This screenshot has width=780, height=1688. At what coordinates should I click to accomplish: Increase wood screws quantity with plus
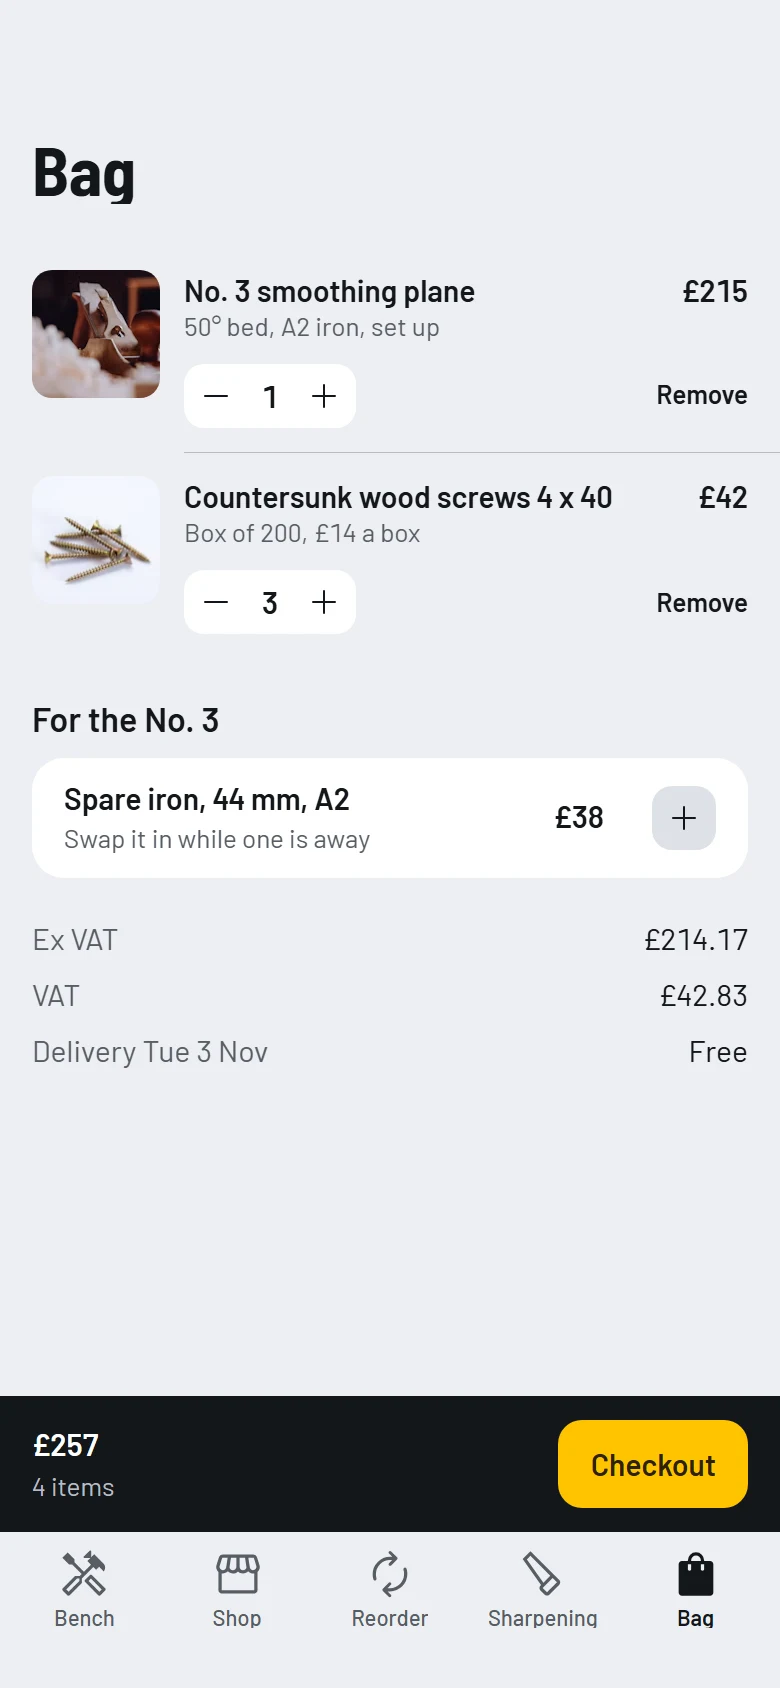tap(324, 602)
